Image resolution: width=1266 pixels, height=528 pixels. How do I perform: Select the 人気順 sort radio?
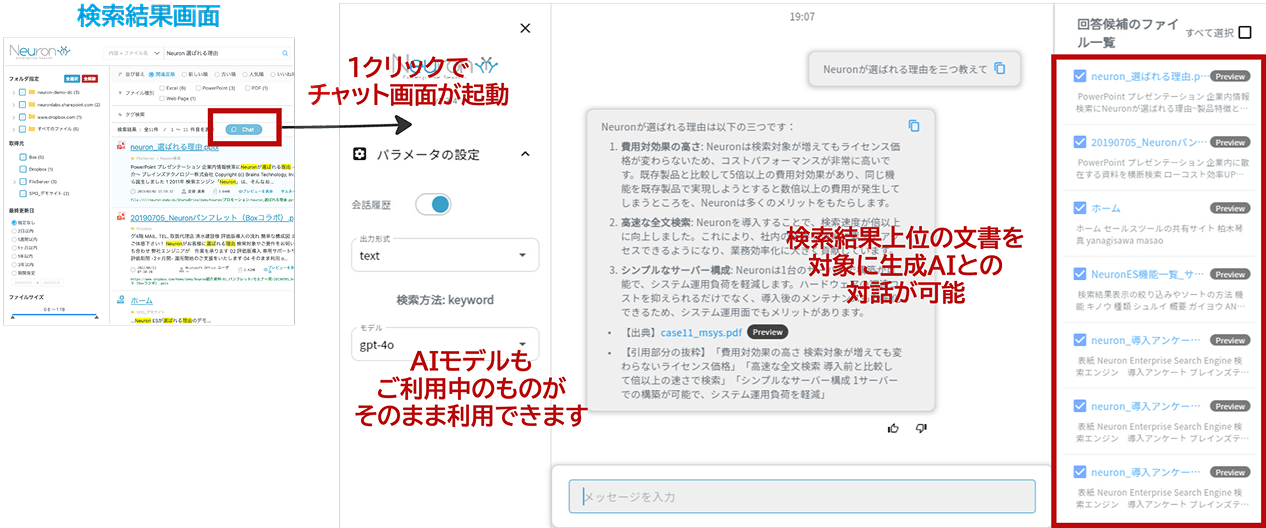tap(246, 73)
